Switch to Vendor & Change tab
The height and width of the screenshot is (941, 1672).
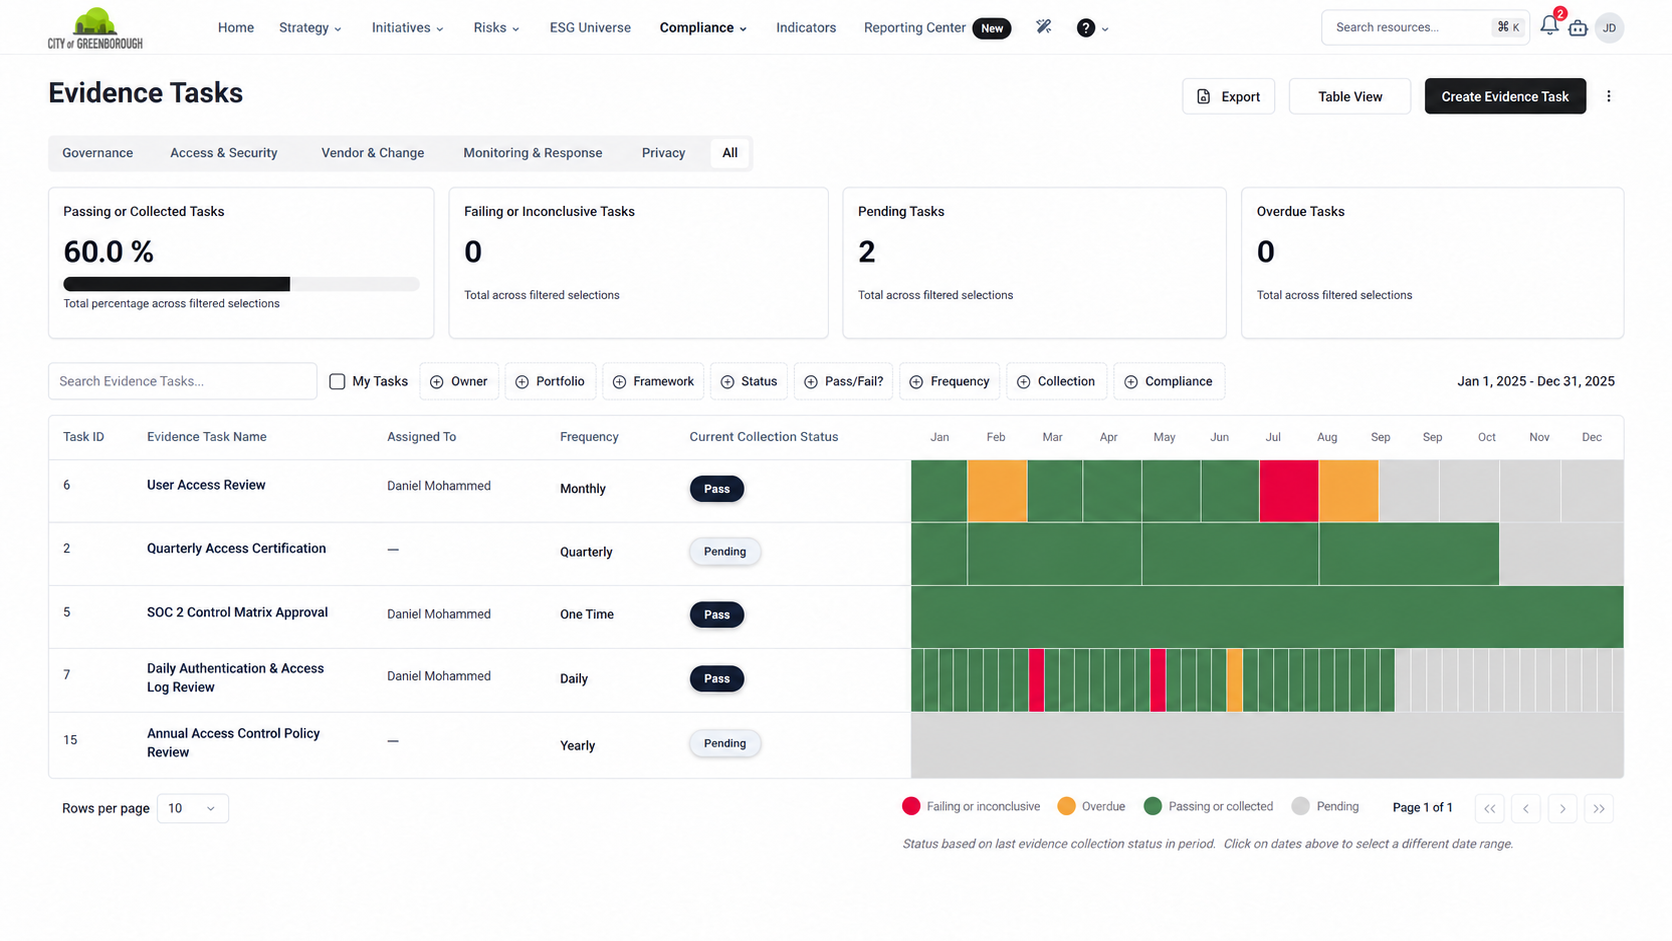373,153
